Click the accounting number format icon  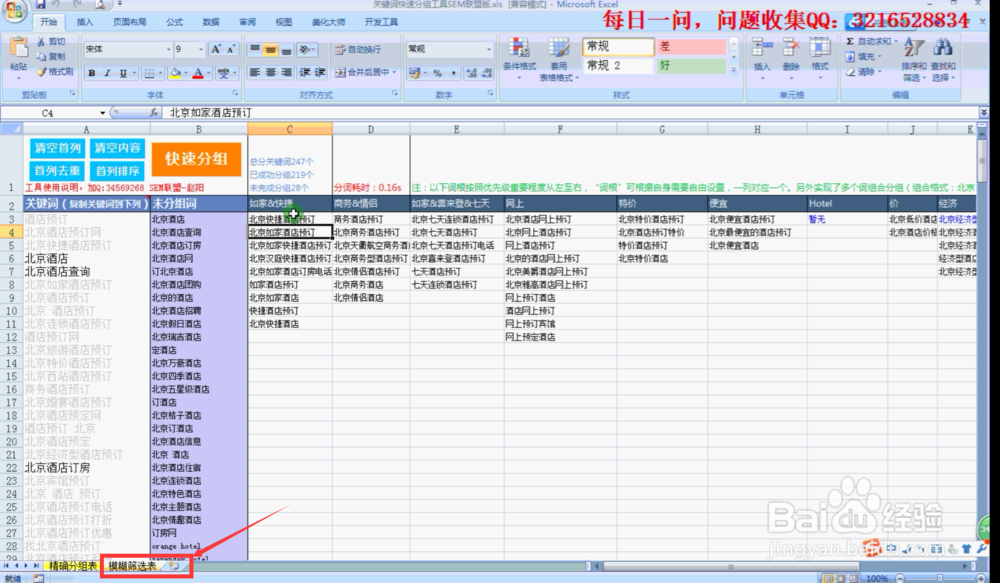point(414,73)
